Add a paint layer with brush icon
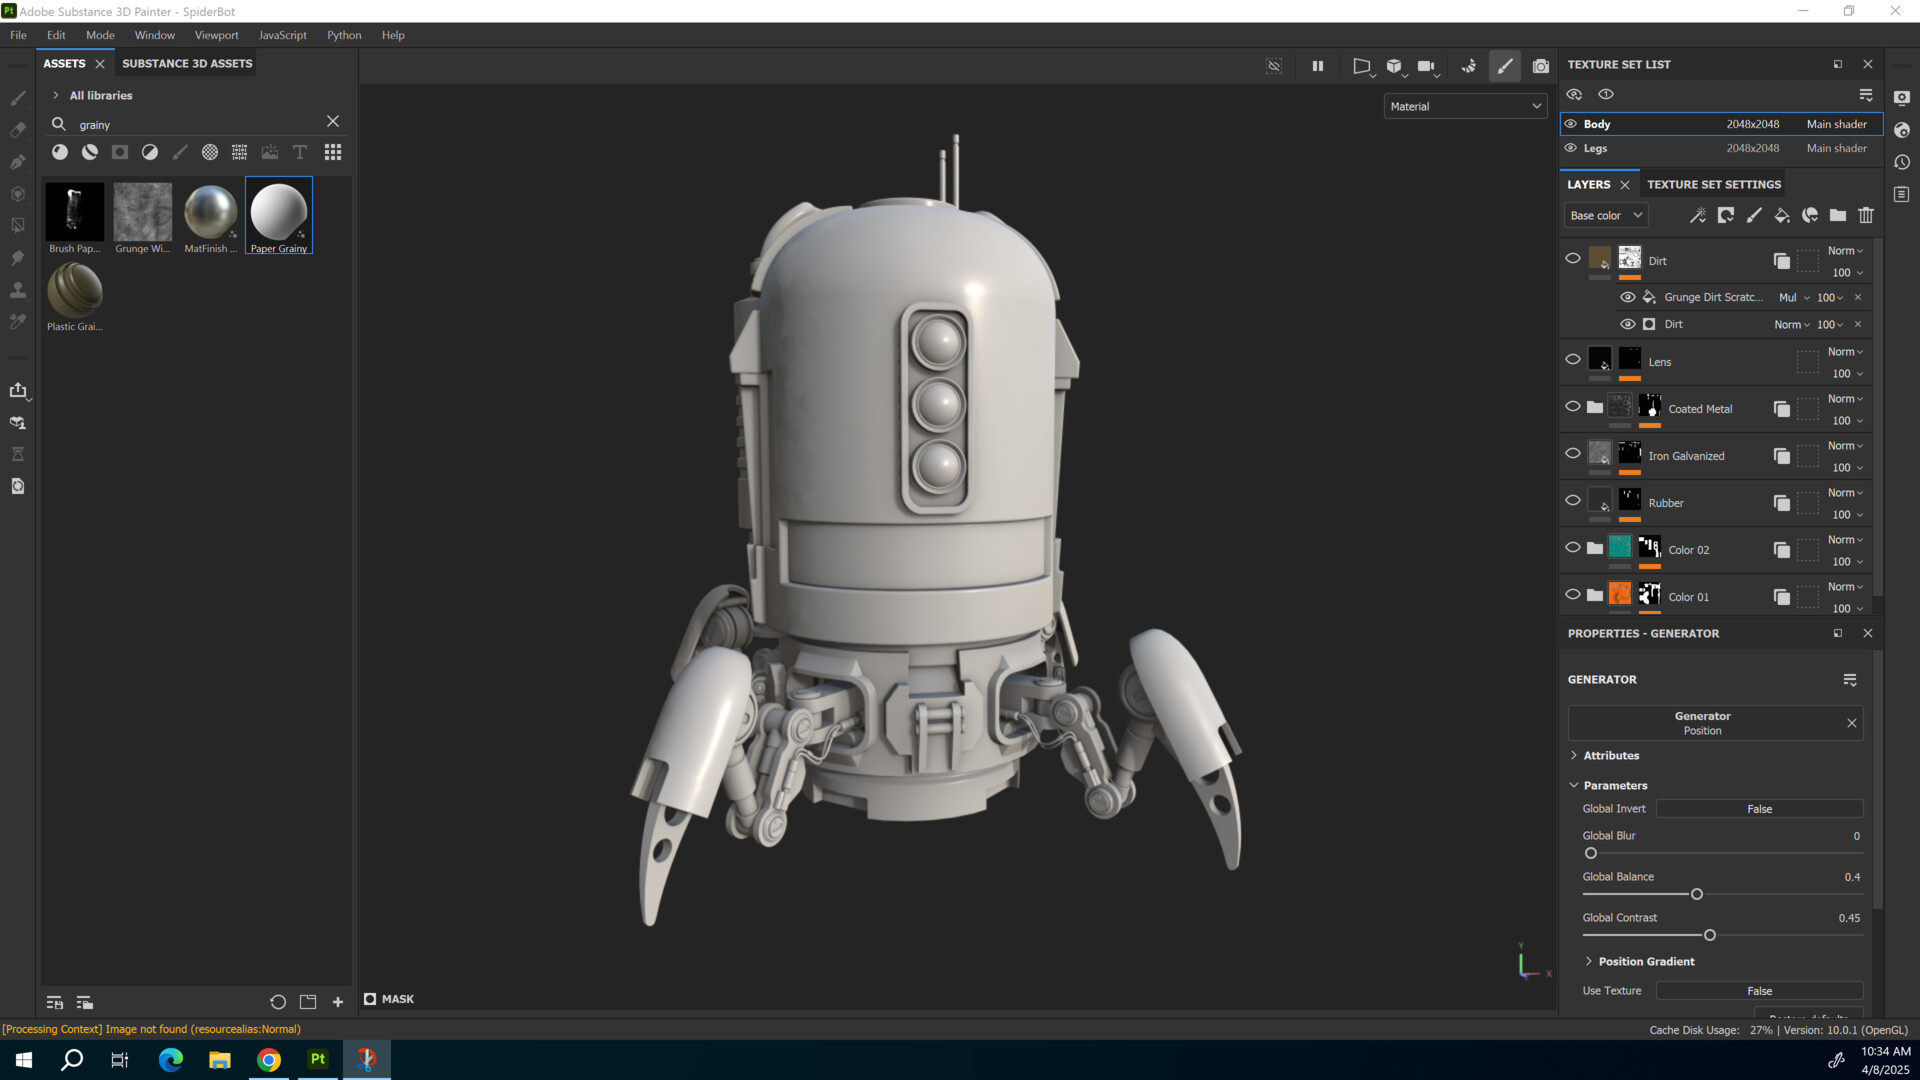This screenshot has height=1080, width=1920. [1754, 215]
